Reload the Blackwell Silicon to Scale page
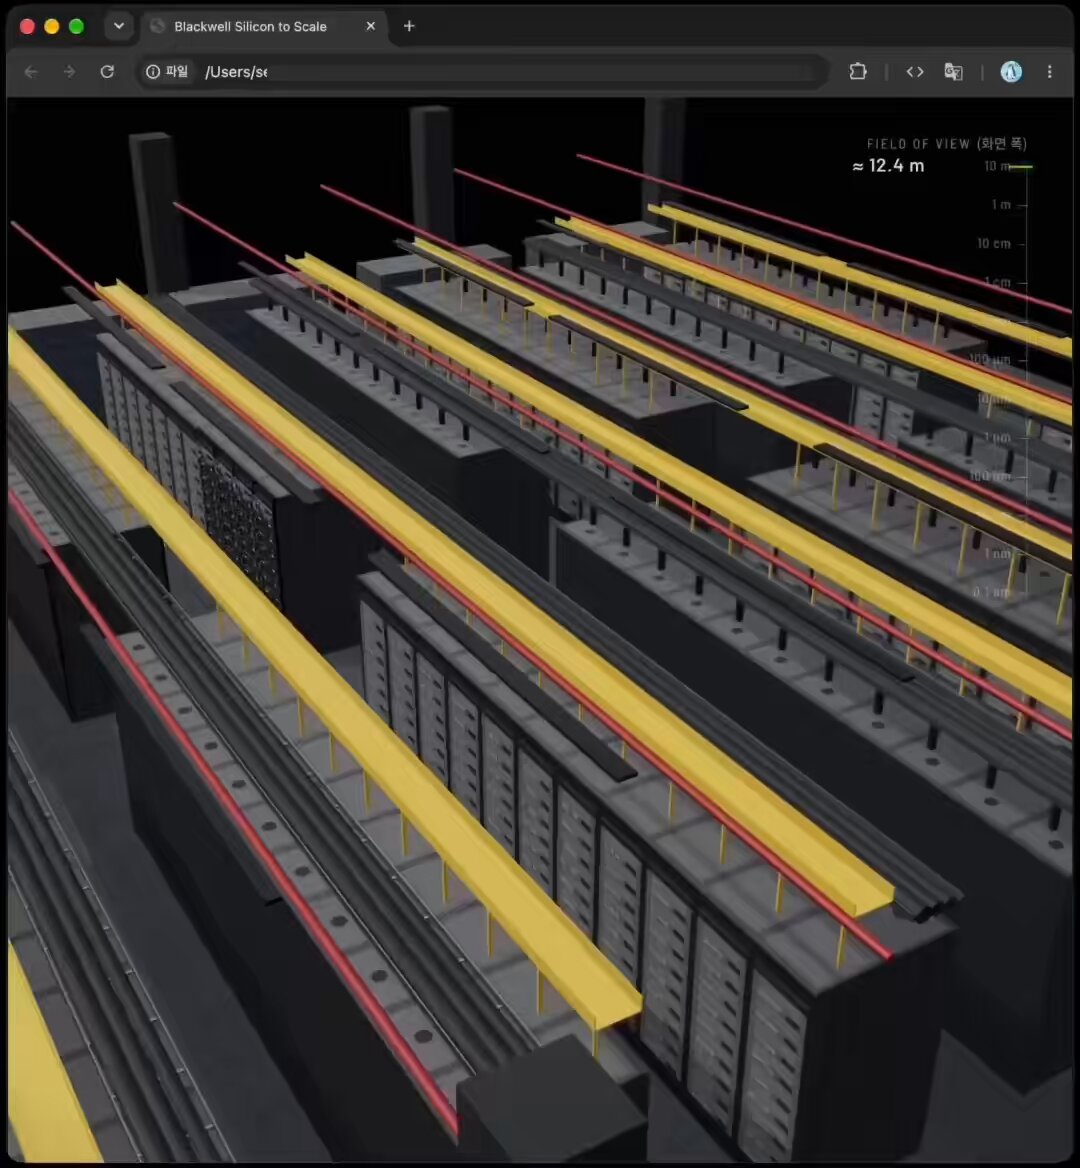The image size is (1080, 1168). coord(107,72)
